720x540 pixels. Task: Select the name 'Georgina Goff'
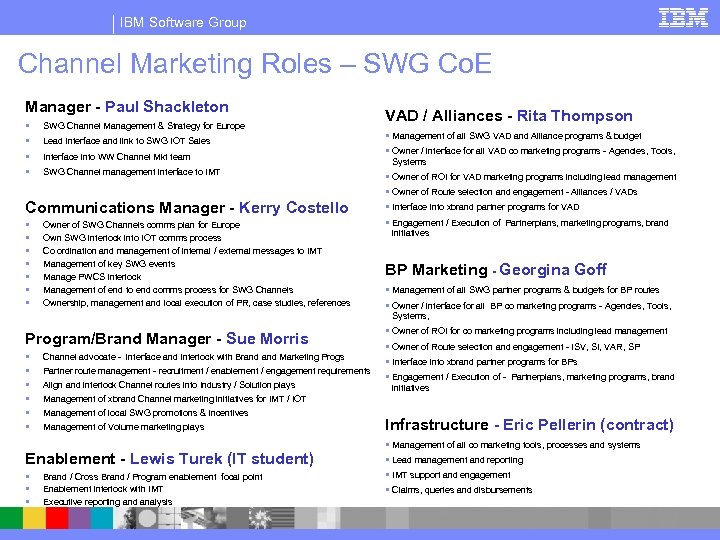click(x=553, y=270)
